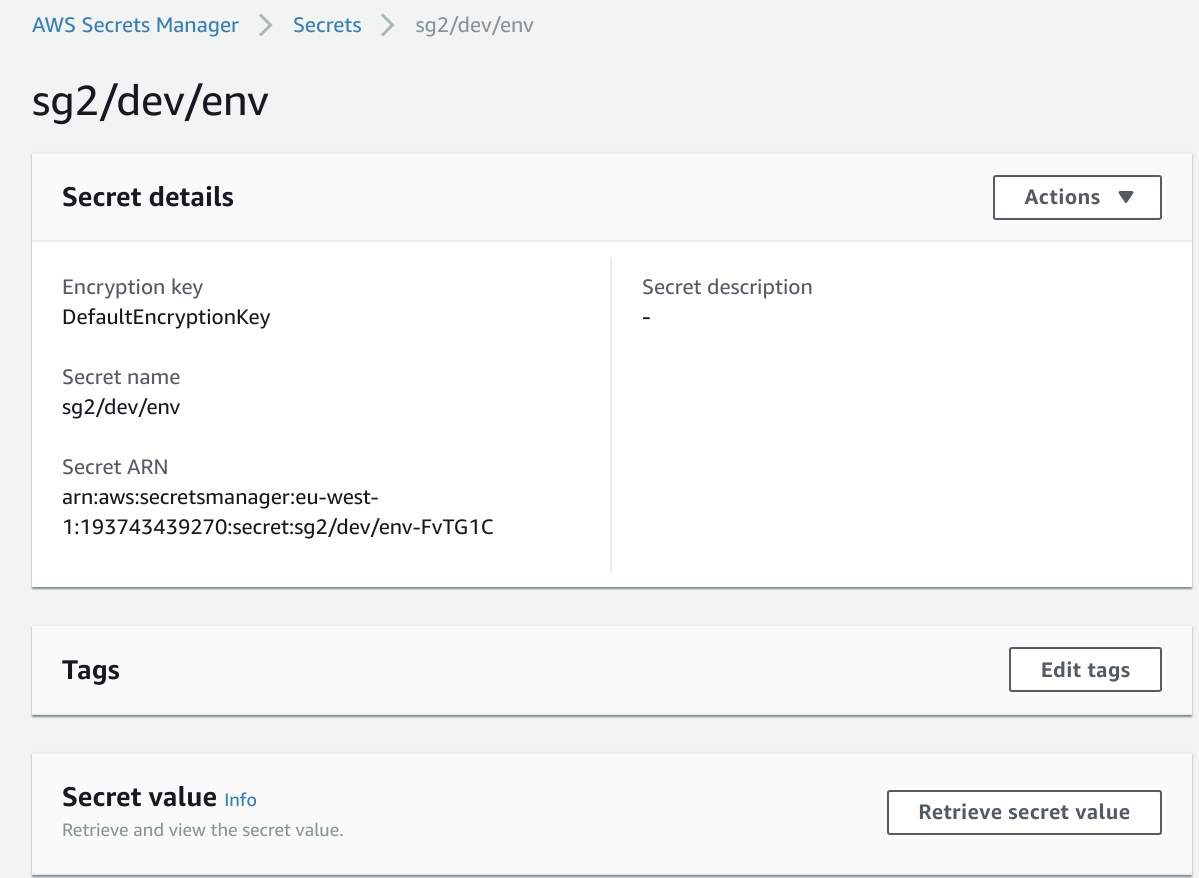The height and width of the screenshot is (878, 1199).
Task: Click the sg2/dev/env breadcrumb entry
Action: click(x=474, y=24)
